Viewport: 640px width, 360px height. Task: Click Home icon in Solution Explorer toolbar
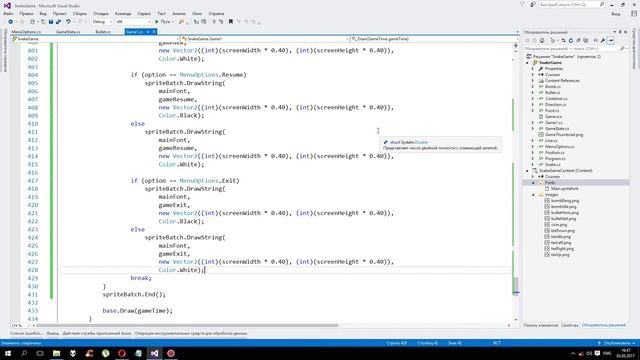coord(542,40)
